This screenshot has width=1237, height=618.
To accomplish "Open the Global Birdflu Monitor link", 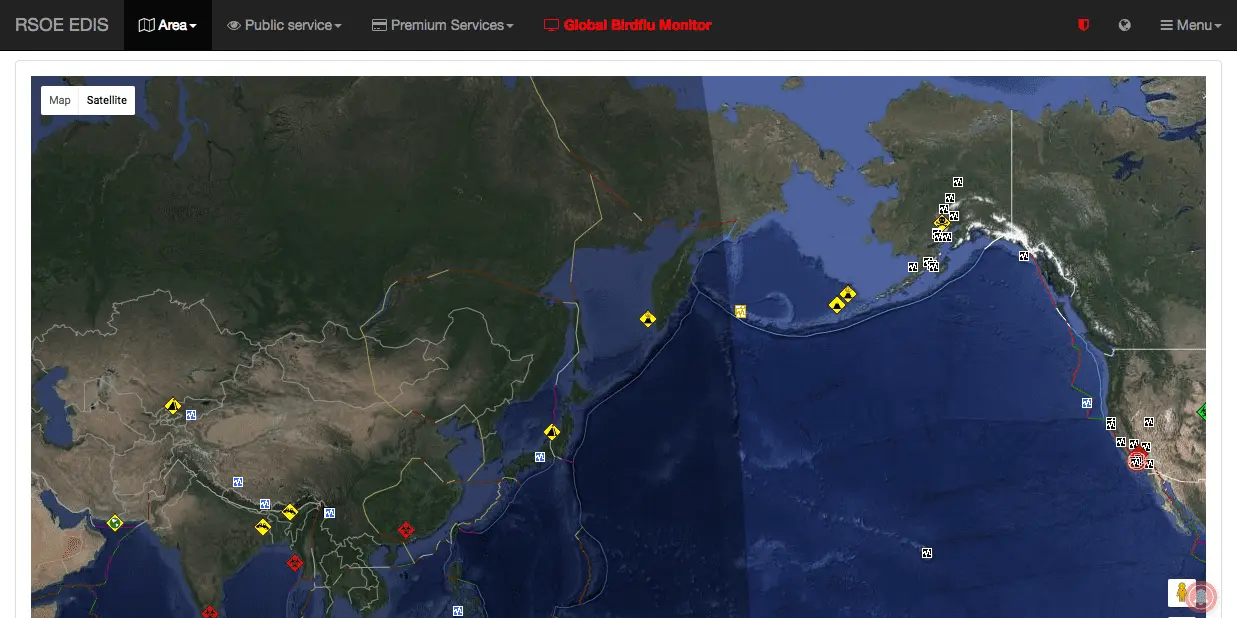I will click(x=627, y=25).
